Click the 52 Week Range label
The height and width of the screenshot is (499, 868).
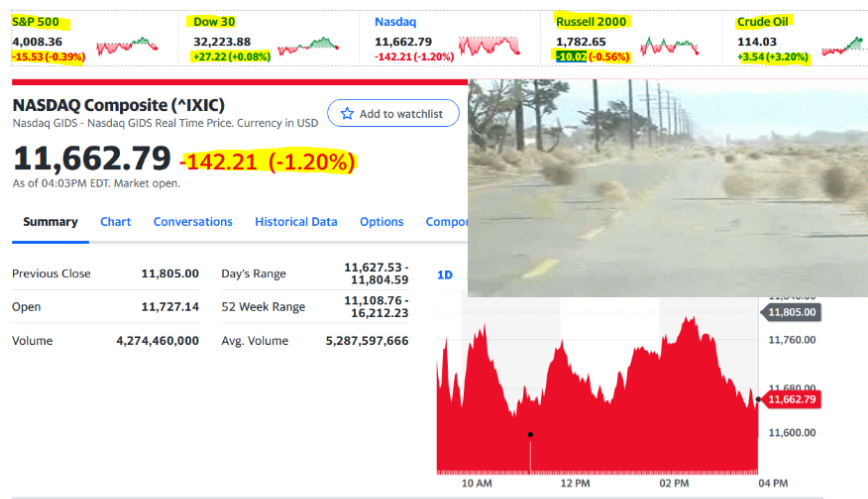[x=263, y=307]
